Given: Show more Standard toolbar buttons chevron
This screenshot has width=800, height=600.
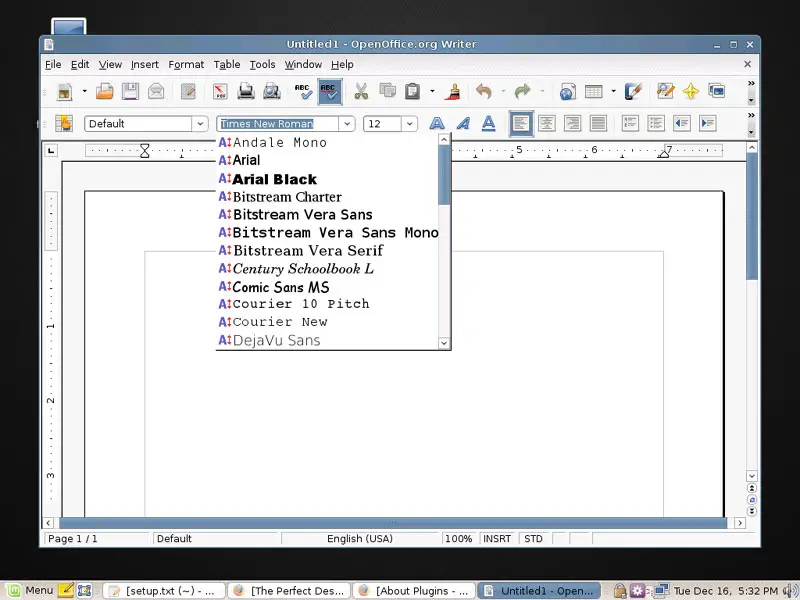Looking at the screenshot, I should [x=751, y=83].
